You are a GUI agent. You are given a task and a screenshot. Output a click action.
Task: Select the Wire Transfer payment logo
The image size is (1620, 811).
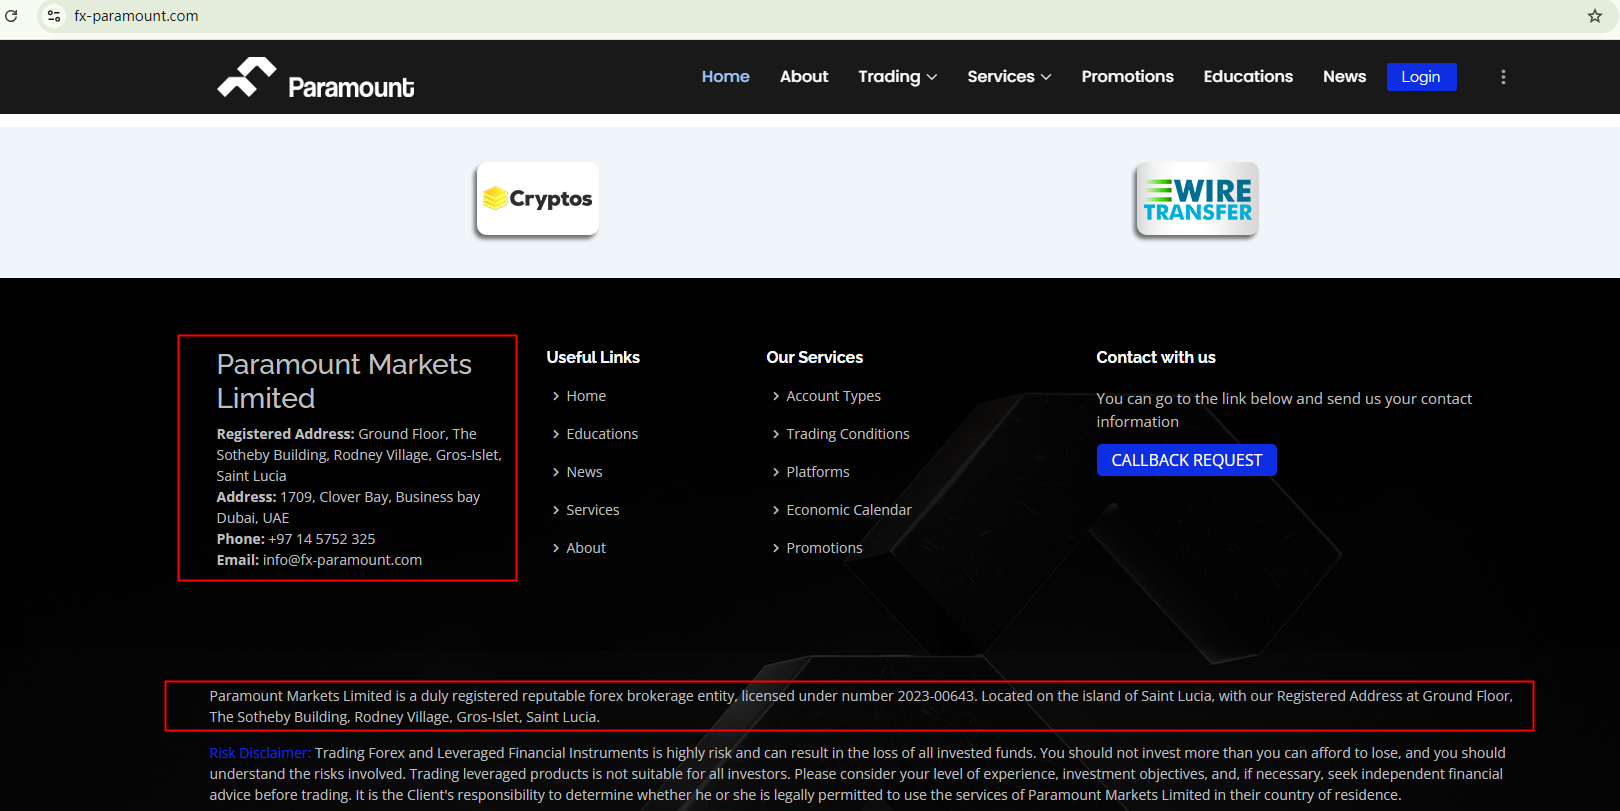click(1197, 199)
